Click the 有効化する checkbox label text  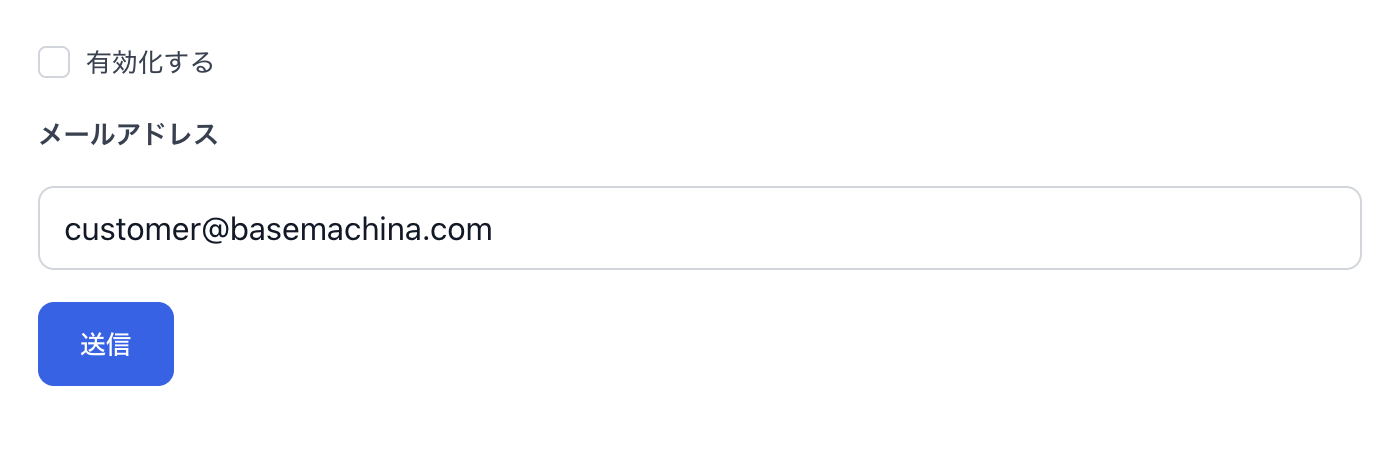150,63
